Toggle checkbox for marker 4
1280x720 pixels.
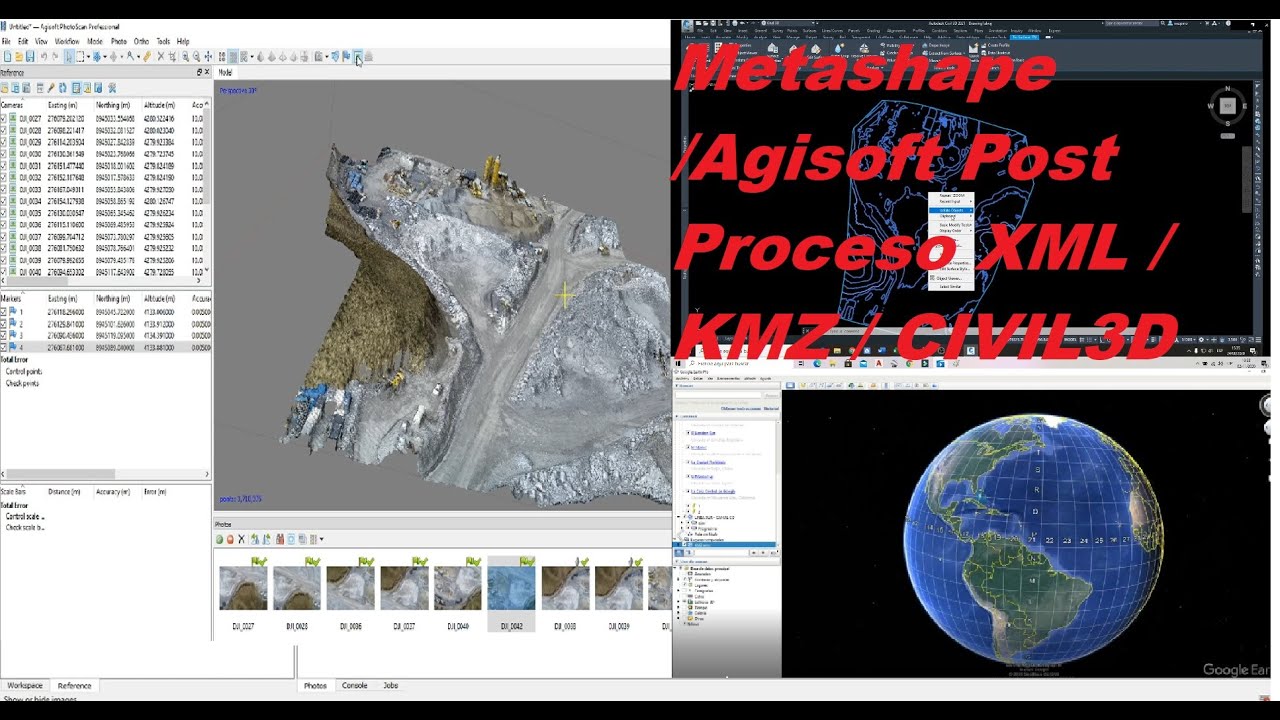(x=4, y=347)
